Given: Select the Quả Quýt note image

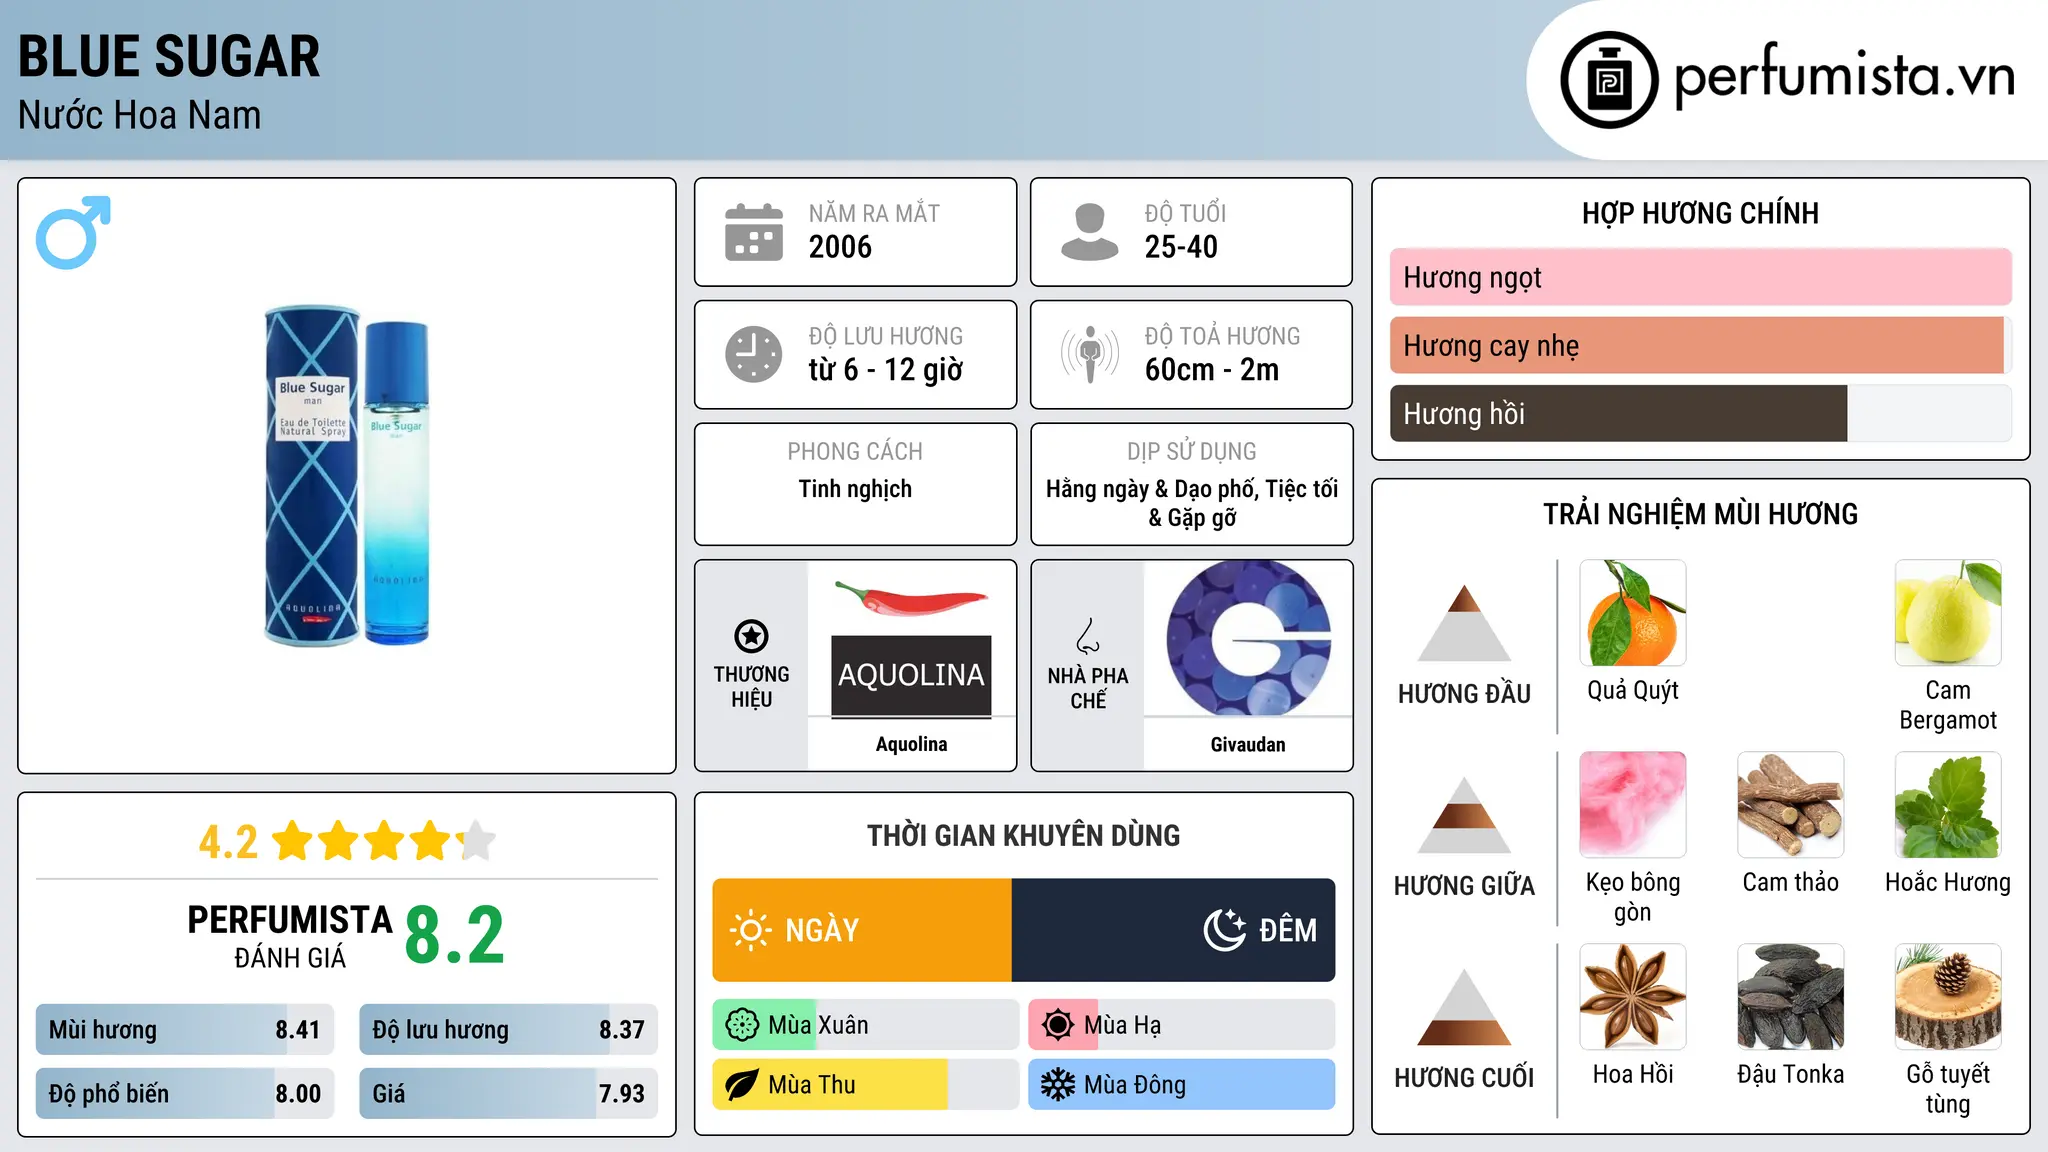Looking at the screenshot, I should (x=1633, y=613).
